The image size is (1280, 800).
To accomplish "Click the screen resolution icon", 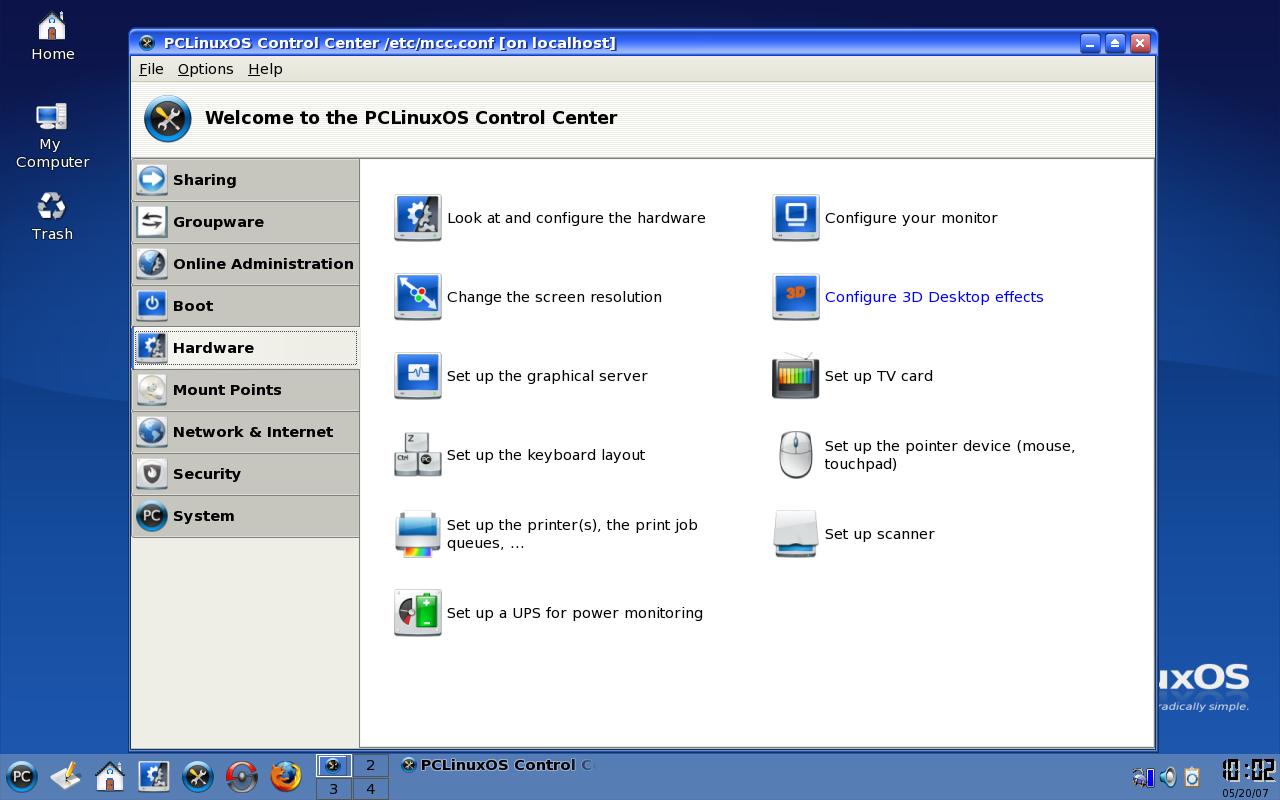I will (418, 296).
